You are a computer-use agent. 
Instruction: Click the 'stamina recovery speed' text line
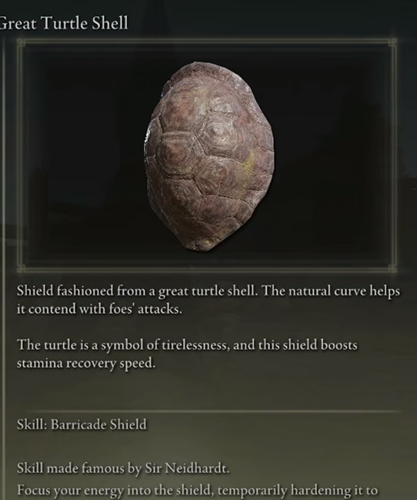click(x=86, y=363)
